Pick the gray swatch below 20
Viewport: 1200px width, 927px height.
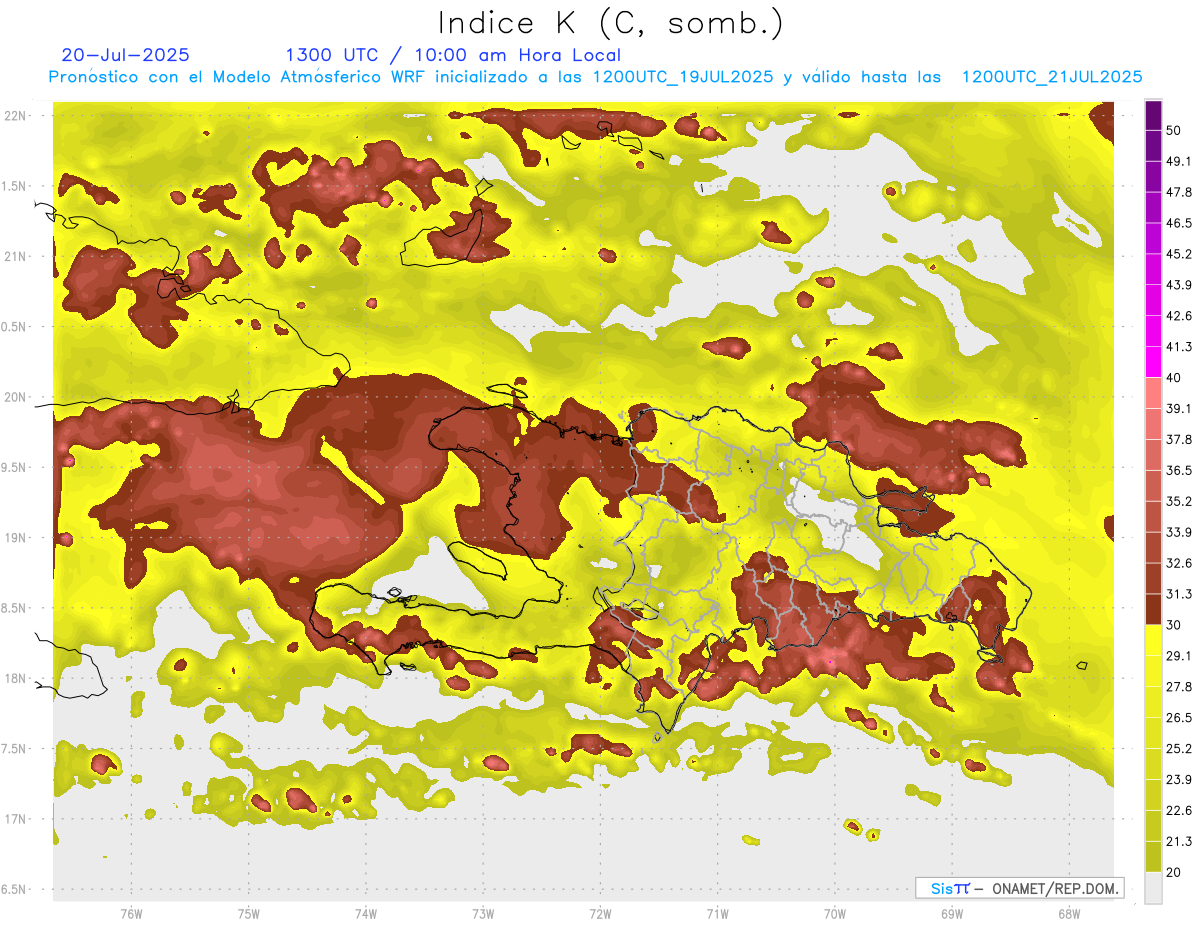coord(1153,888)
